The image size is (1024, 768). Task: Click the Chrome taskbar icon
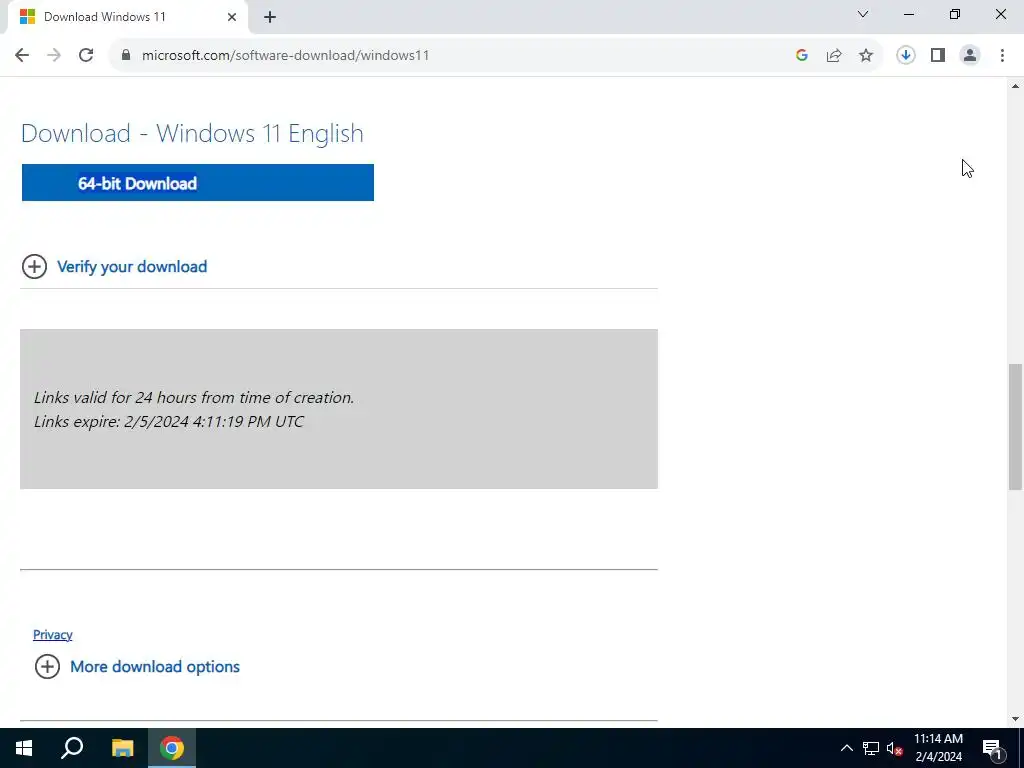(172, 748)
